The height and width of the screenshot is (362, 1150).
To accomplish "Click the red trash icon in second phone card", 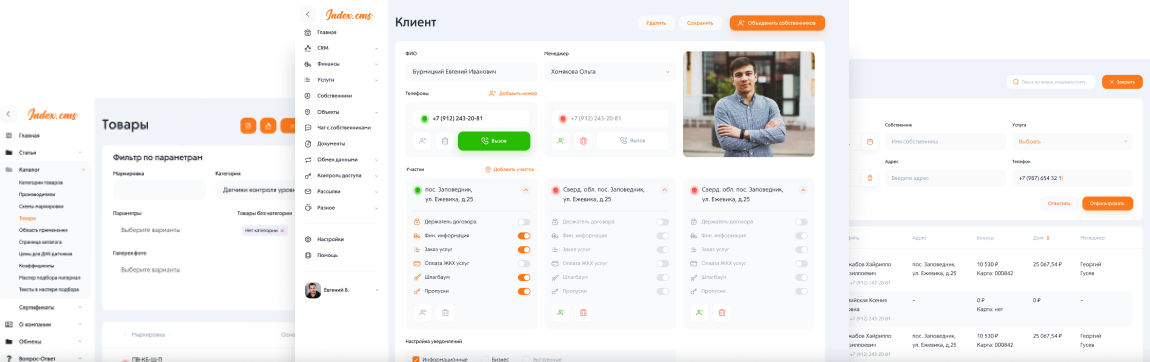I will (x=583, y=141).
